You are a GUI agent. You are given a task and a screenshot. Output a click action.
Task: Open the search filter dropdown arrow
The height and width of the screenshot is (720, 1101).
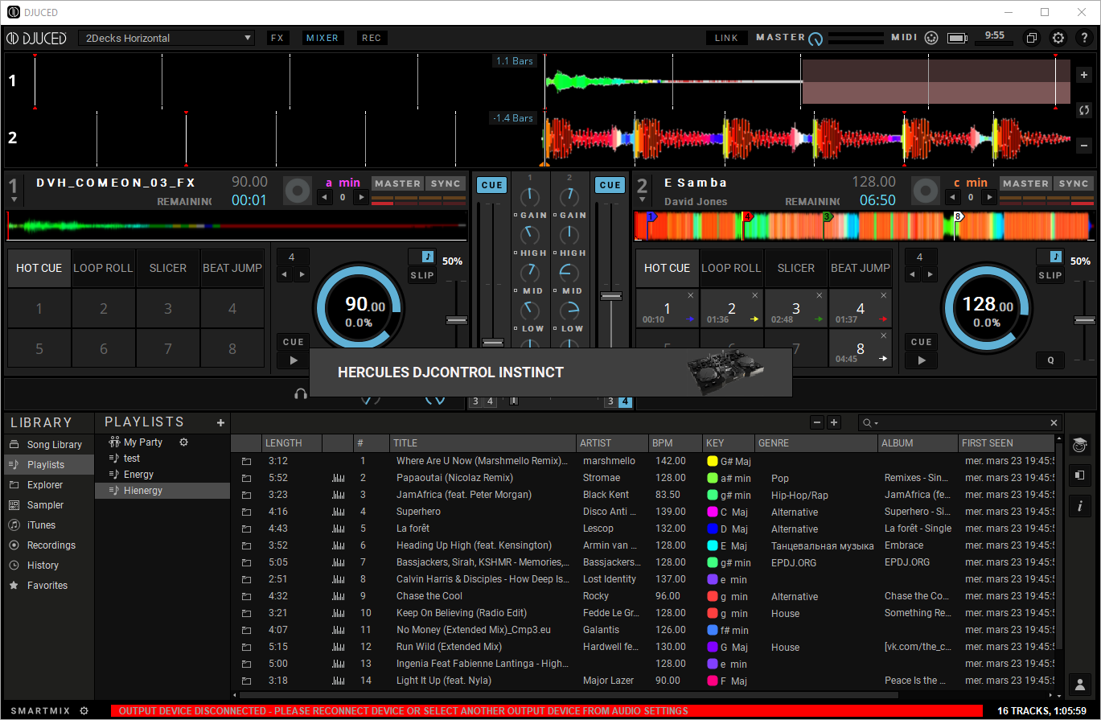[x=877, y=423]
